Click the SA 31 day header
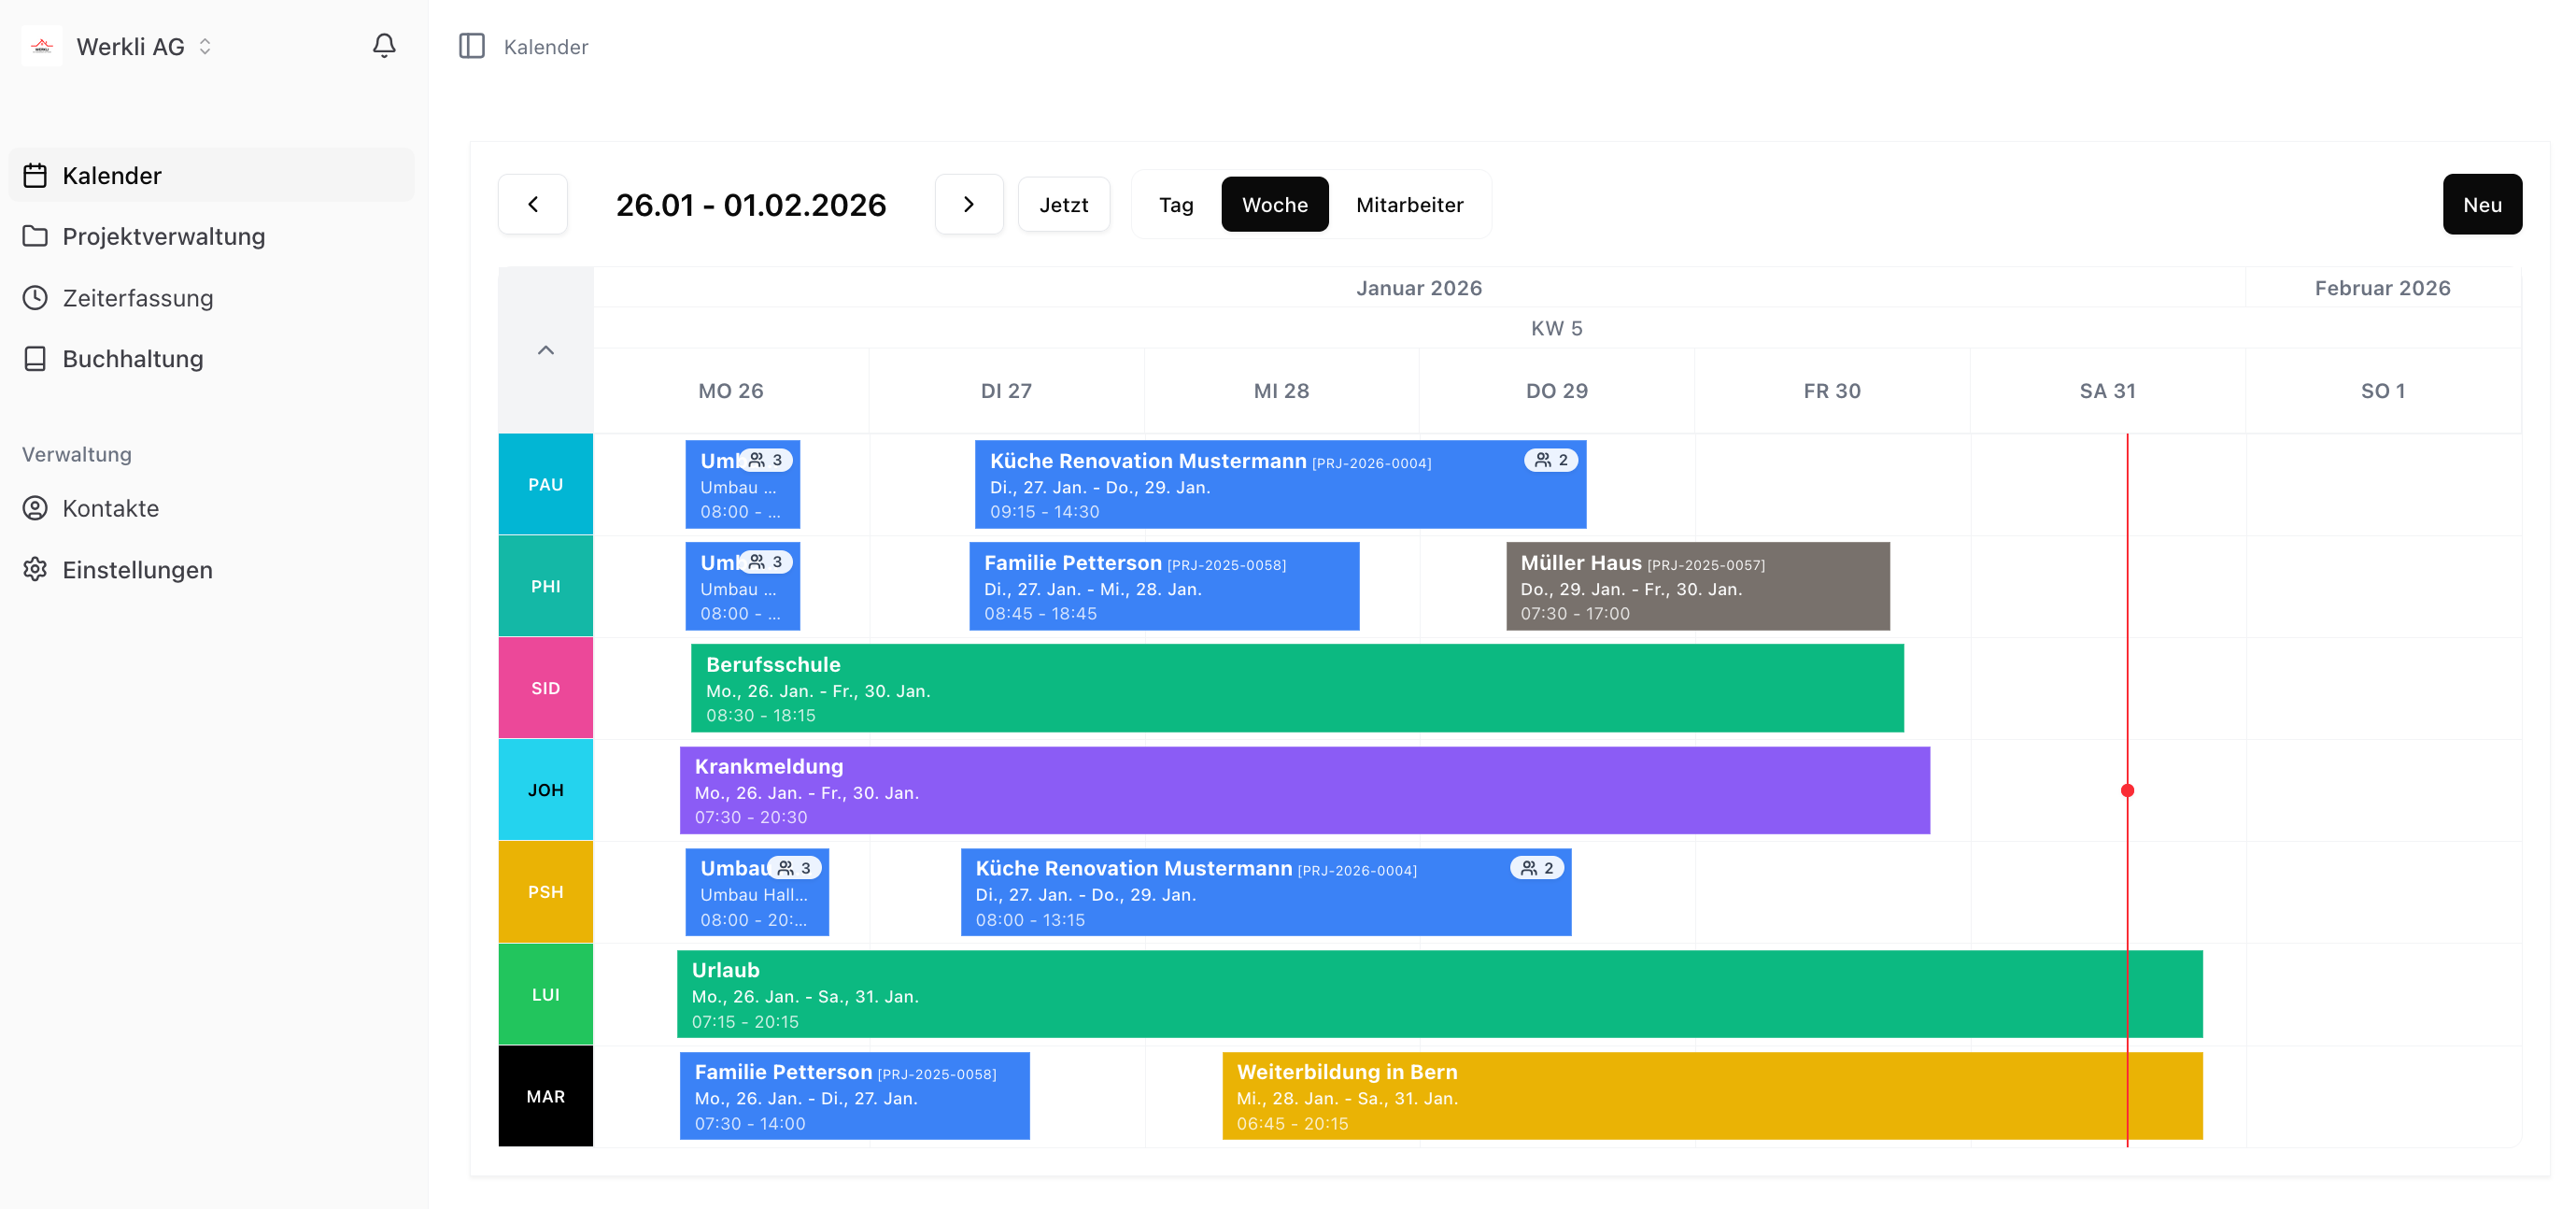Image resolution: width=2576 pixels, height=1209 pixels. coord(2108,391)
